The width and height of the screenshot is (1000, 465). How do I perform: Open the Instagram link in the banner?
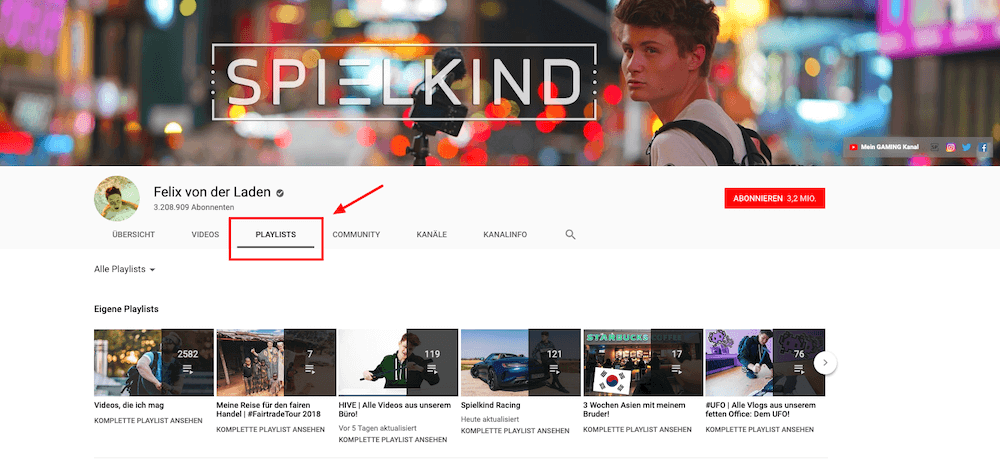pos(950,147)
